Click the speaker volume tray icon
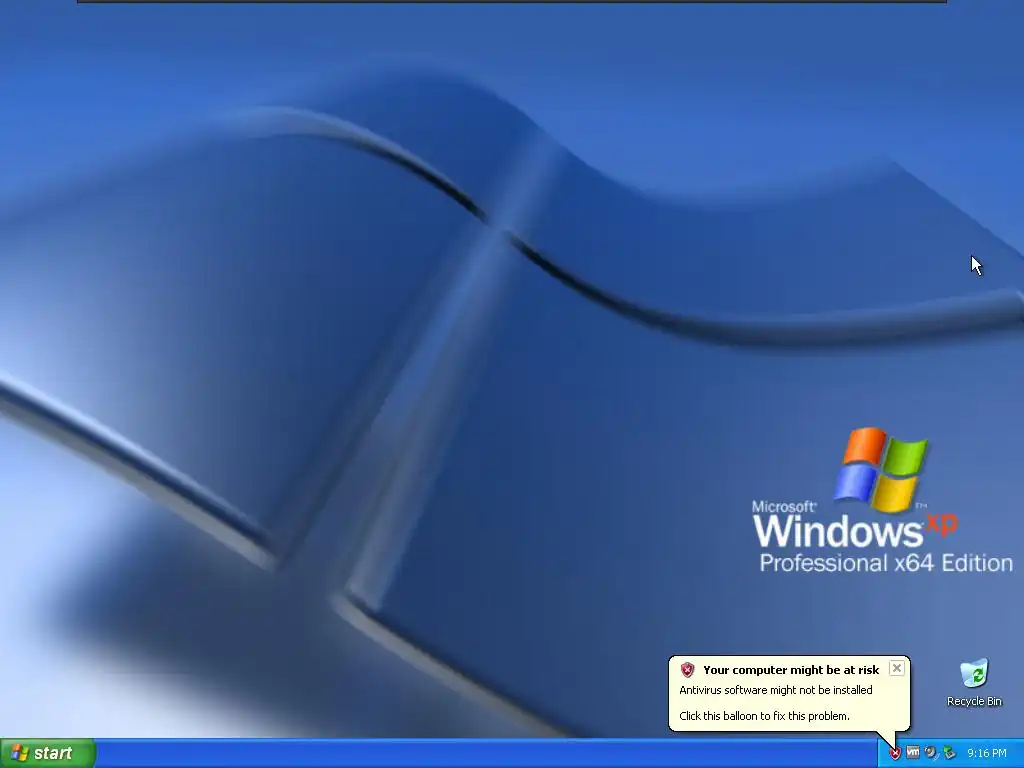The height and width of the screenshot is (768, 1024). (931, 753)
